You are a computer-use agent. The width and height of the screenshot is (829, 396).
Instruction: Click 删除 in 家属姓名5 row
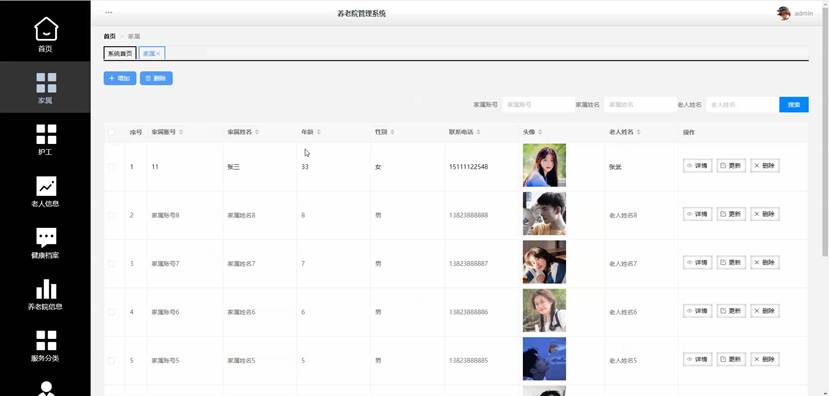[x=765, y=360]
